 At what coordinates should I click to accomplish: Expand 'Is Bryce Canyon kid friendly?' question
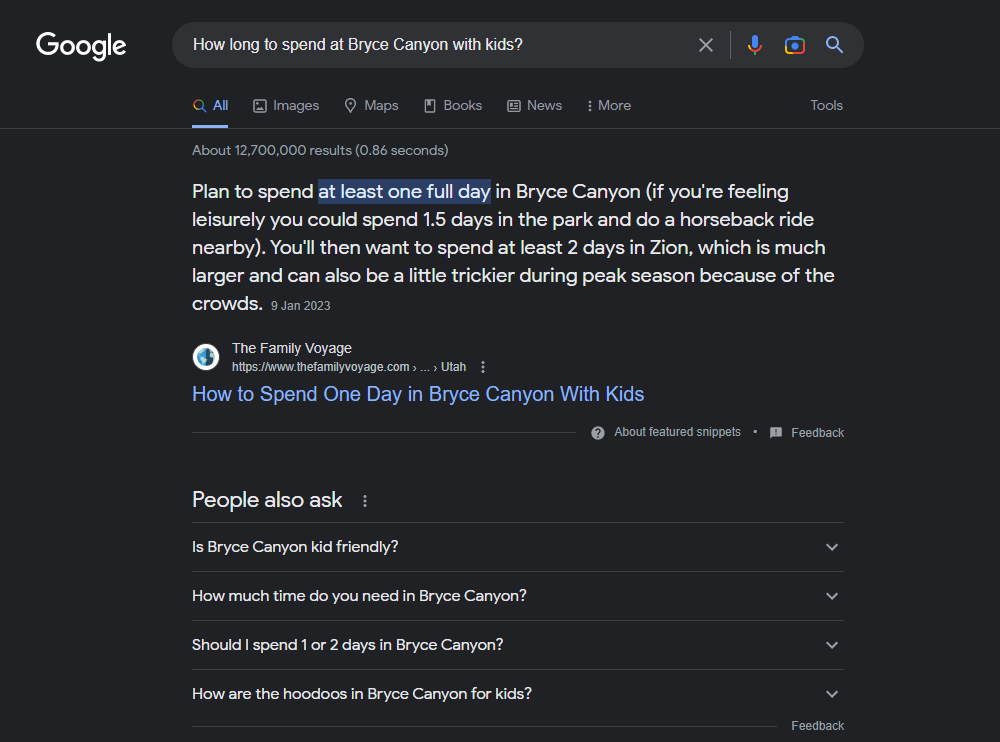click(518, 547)
